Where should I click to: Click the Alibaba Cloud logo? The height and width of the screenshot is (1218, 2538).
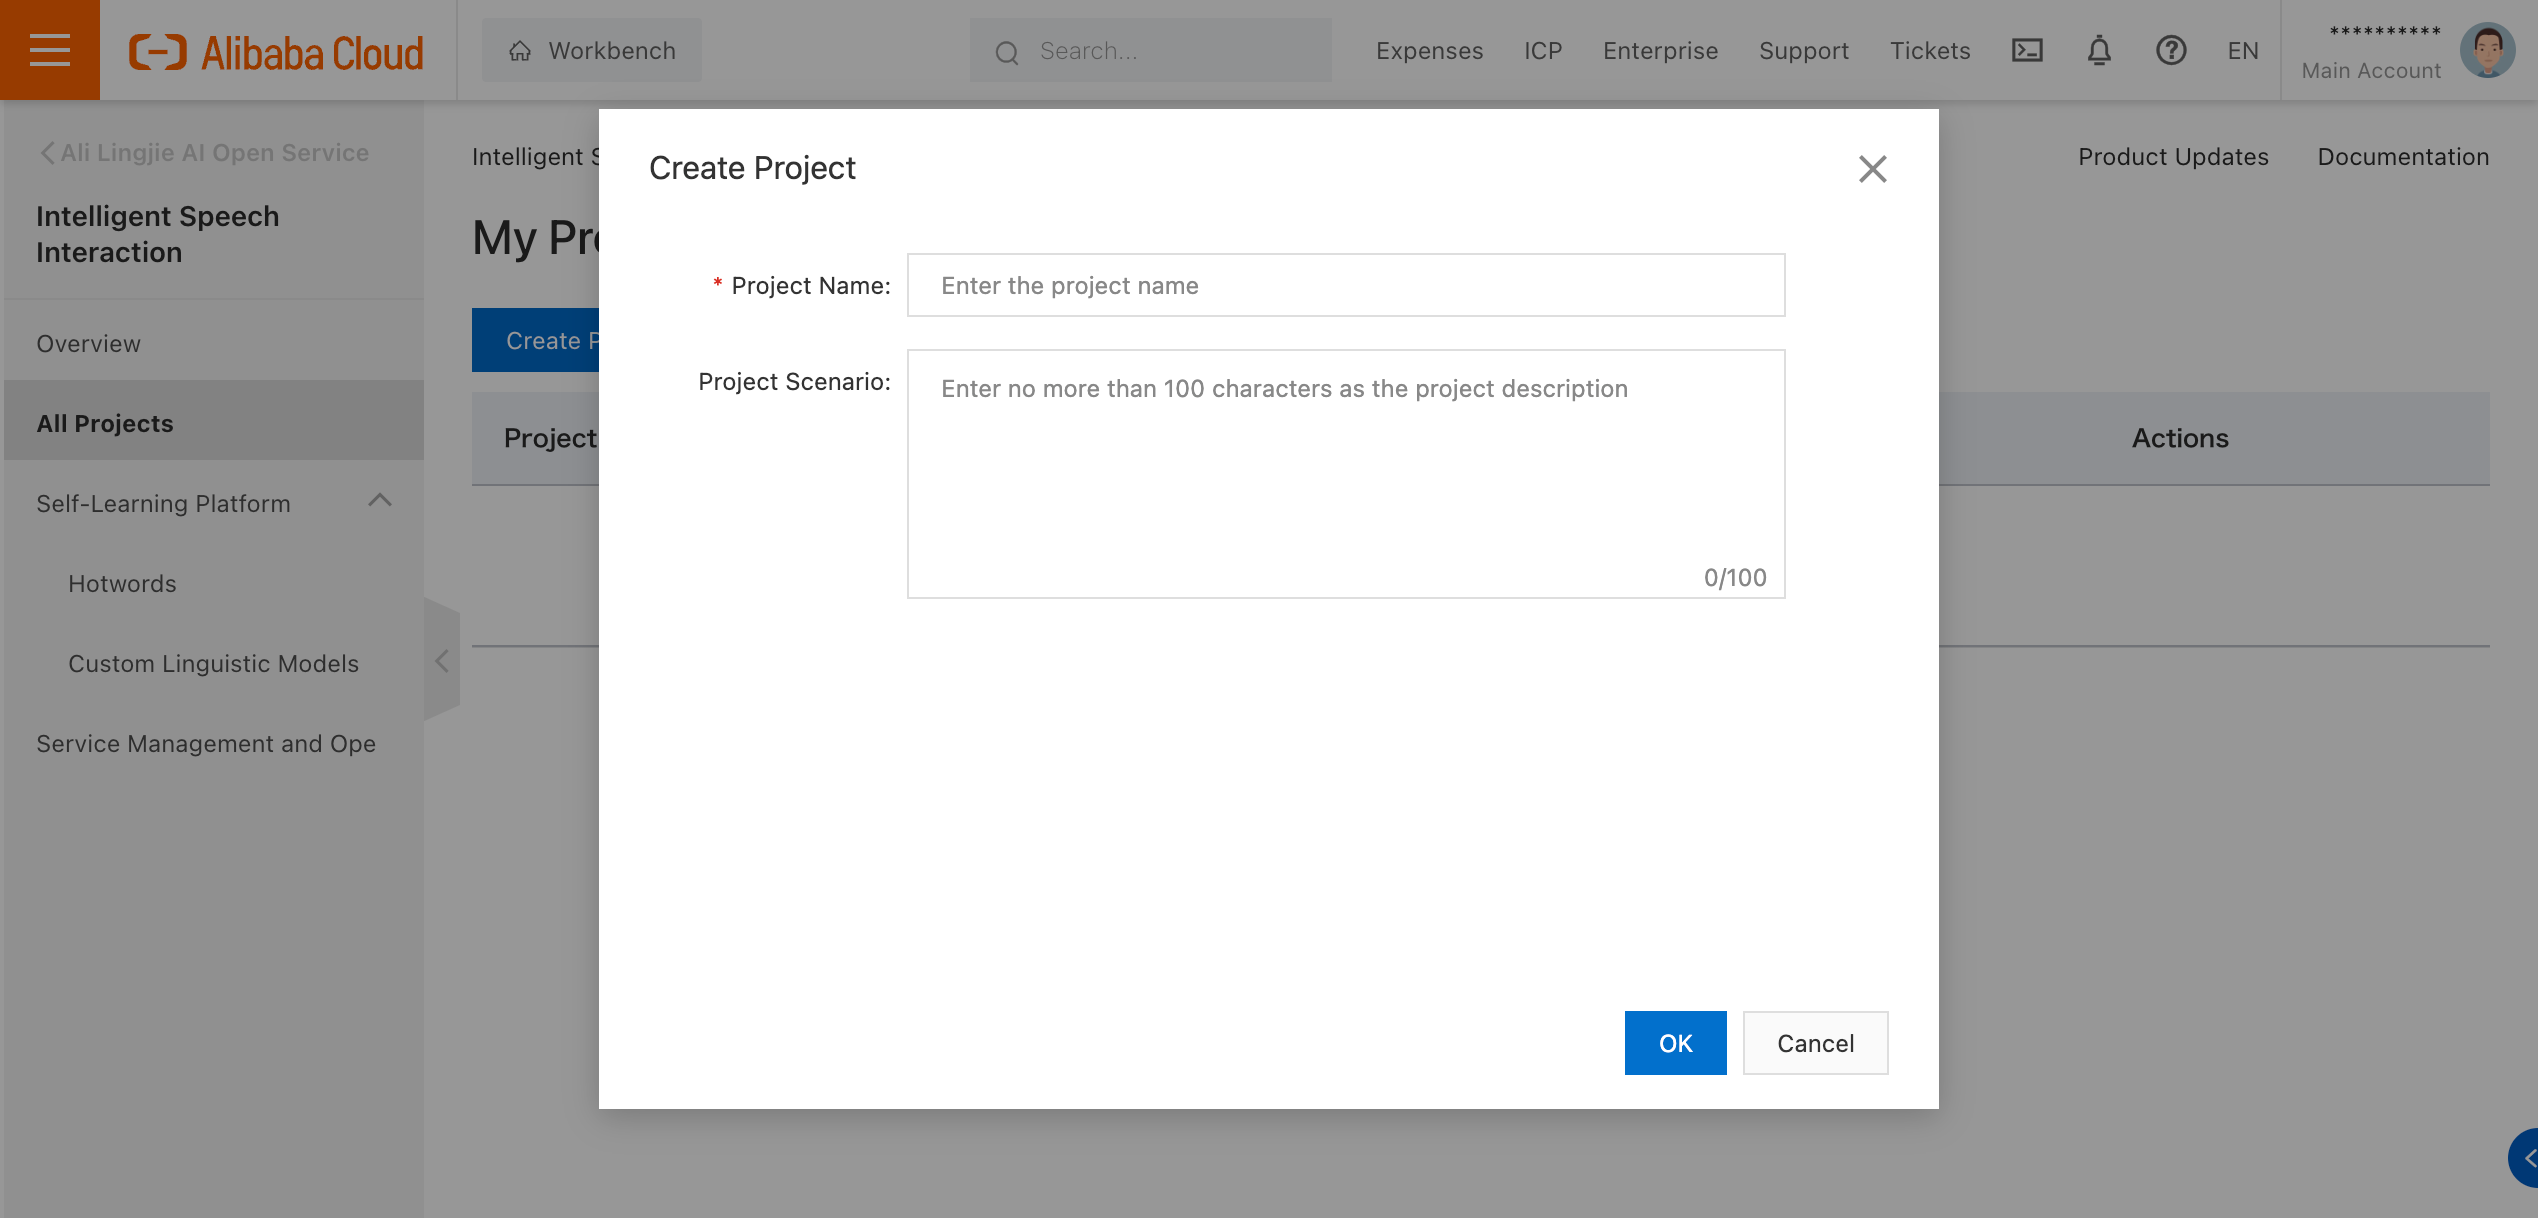(276, 52)
